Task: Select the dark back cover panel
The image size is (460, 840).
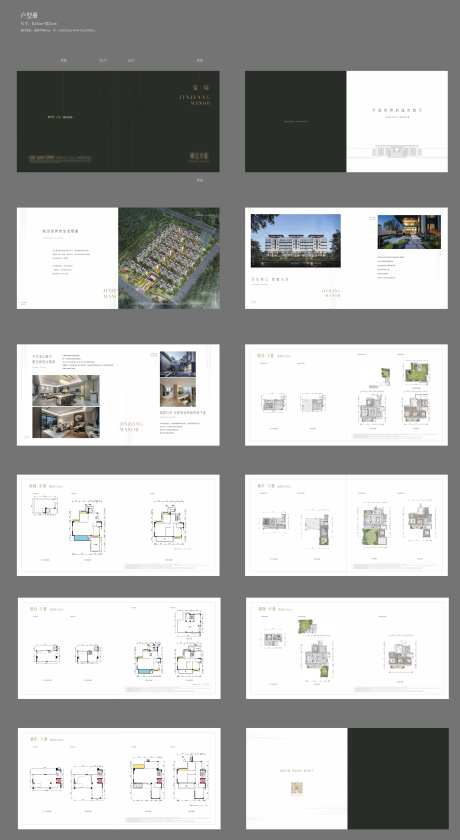Action: click(x=398, y=778)
